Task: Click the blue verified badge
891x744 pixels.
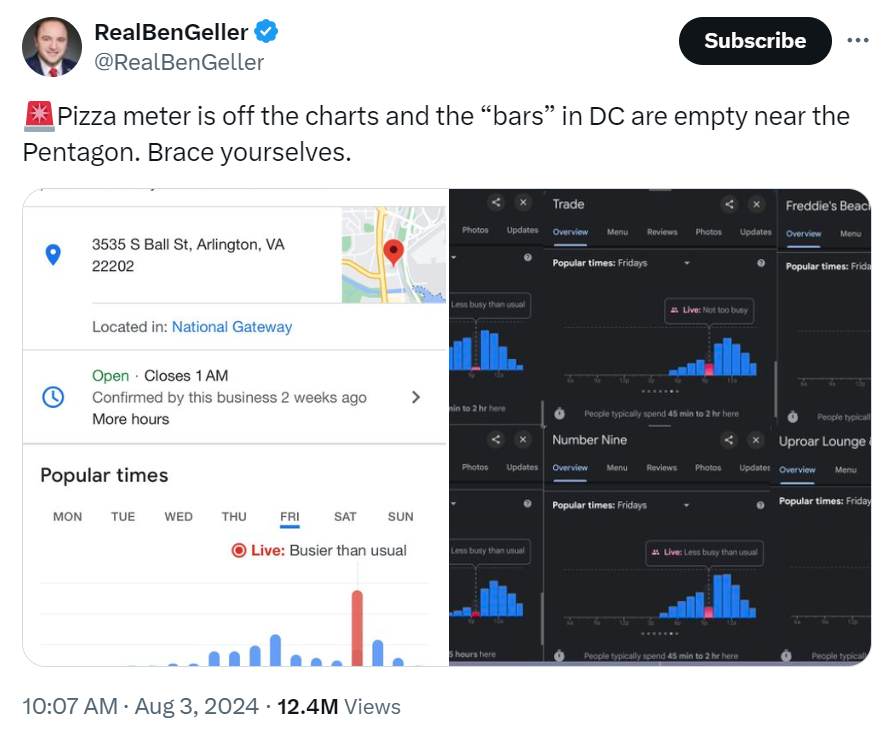Action: (x=265, y=32)
